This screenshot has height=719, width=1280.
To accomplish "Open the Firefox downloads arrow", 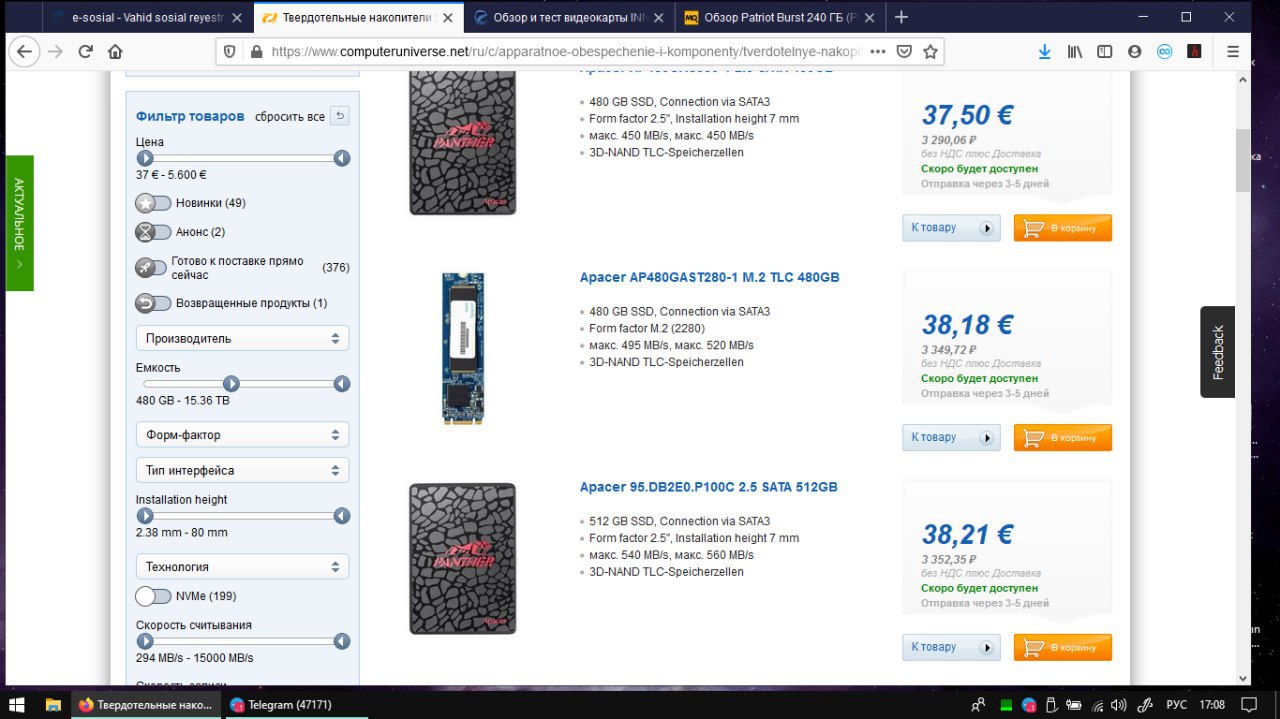I will point(1044,52).
